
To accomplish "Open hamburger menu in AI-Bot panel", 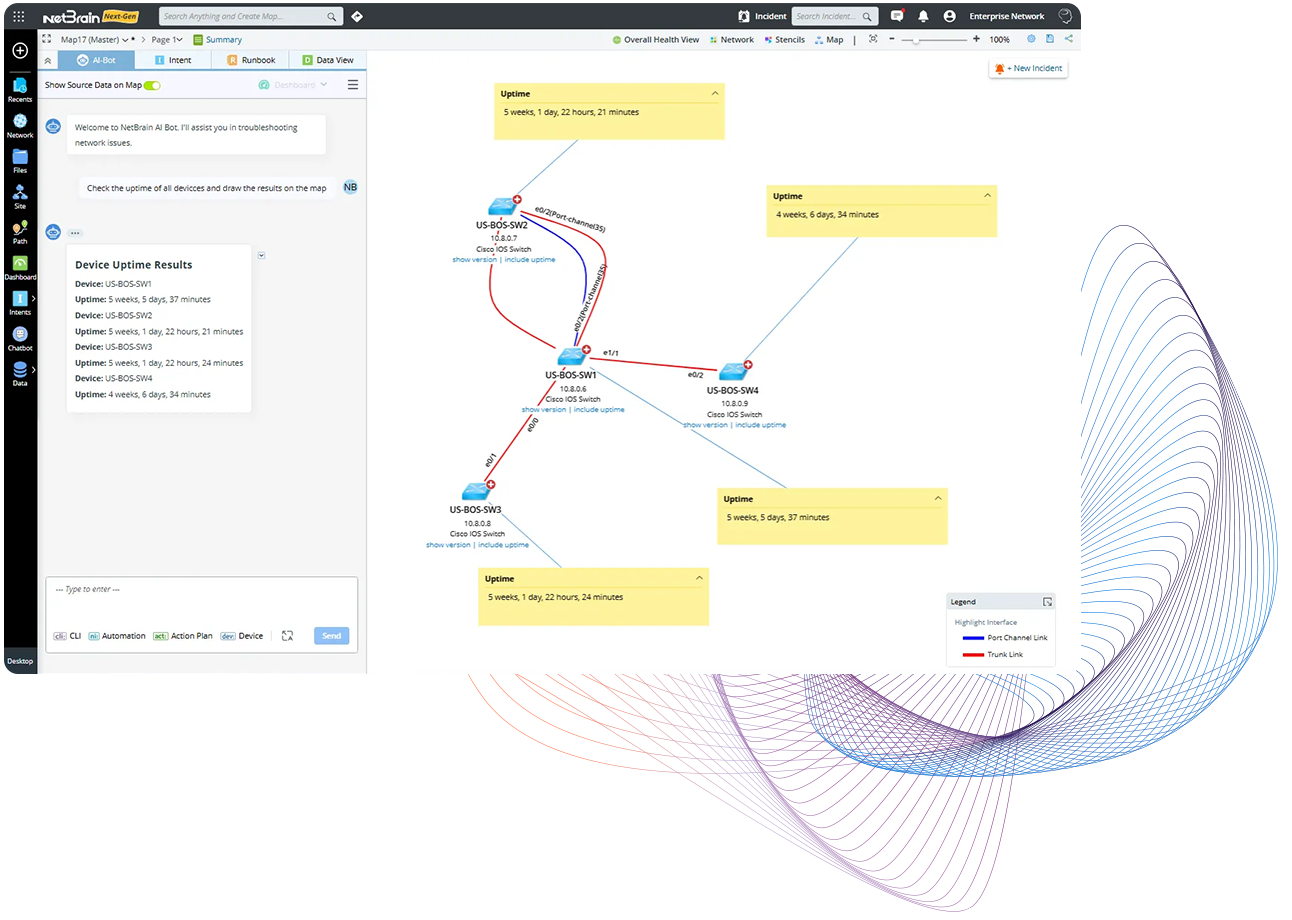I will pos(353,85).
